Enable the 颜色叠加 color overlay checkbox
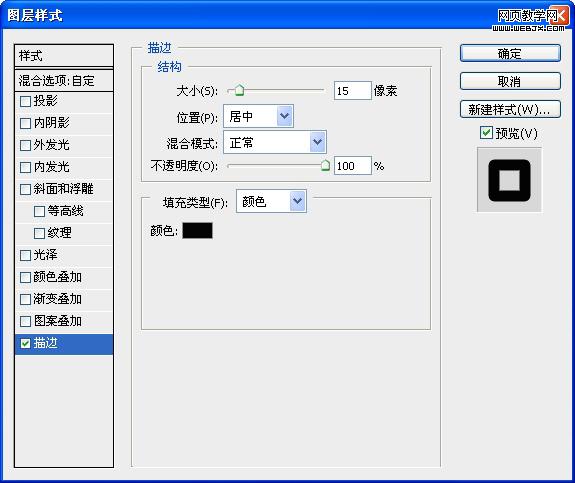Viewport: 575px width, 483px height. (x=25, y=277)
